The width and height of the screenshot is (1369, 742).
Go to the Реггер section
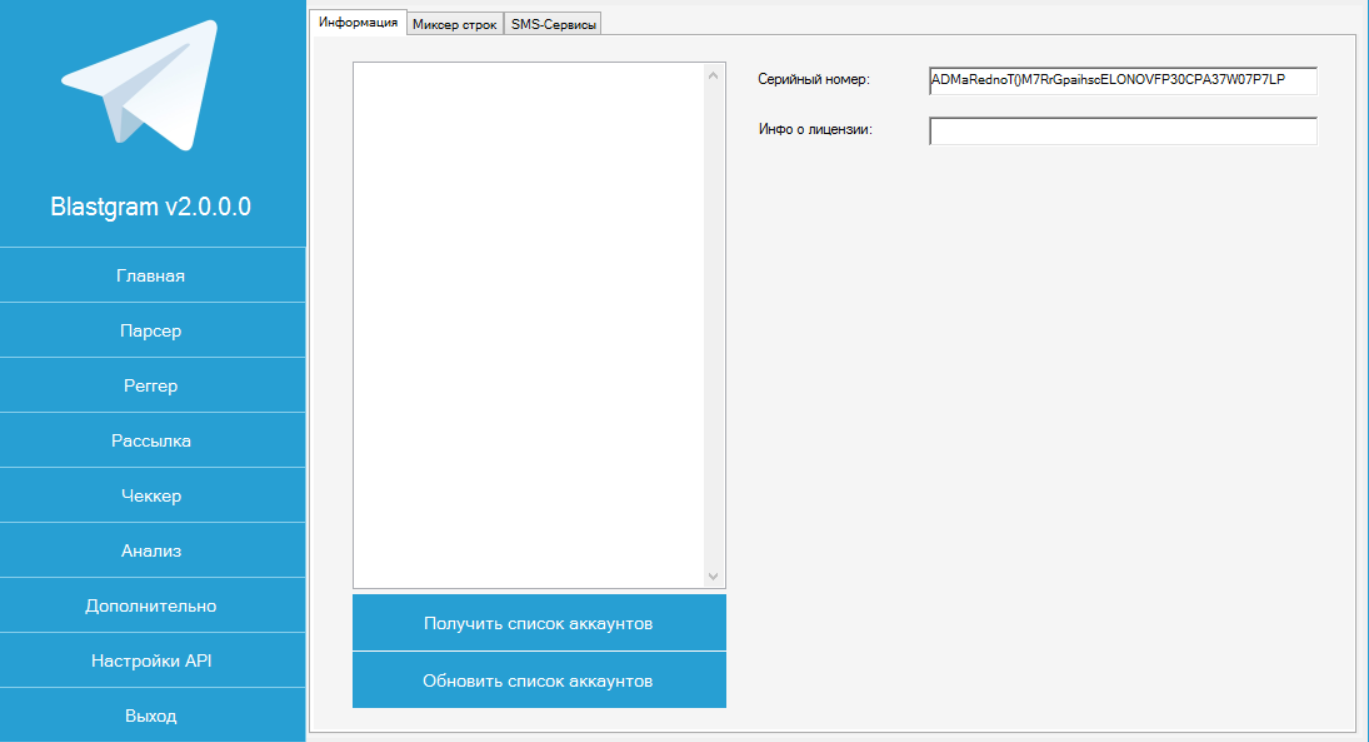click(x=151, y=386)
